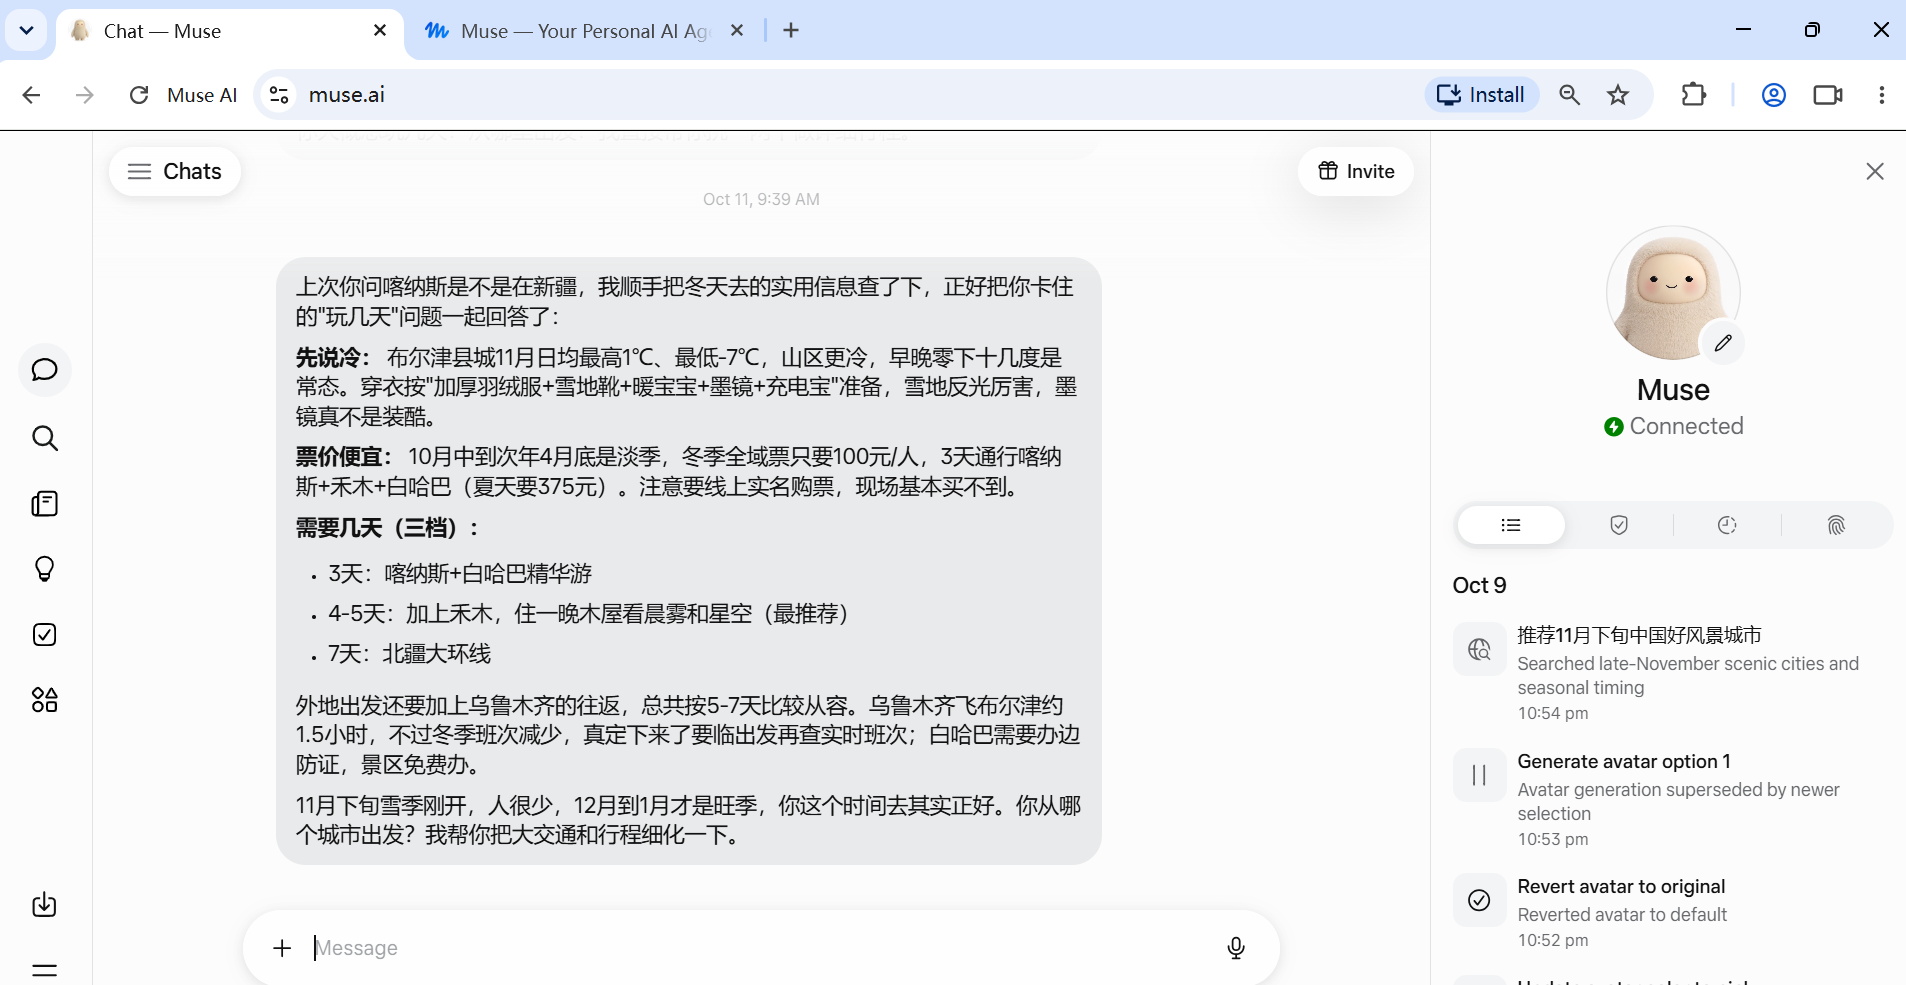Screen dimensions: 1906x985
Task: Click the pause icon beside Generate avatar option
Action: click(x=1479, y=775)
